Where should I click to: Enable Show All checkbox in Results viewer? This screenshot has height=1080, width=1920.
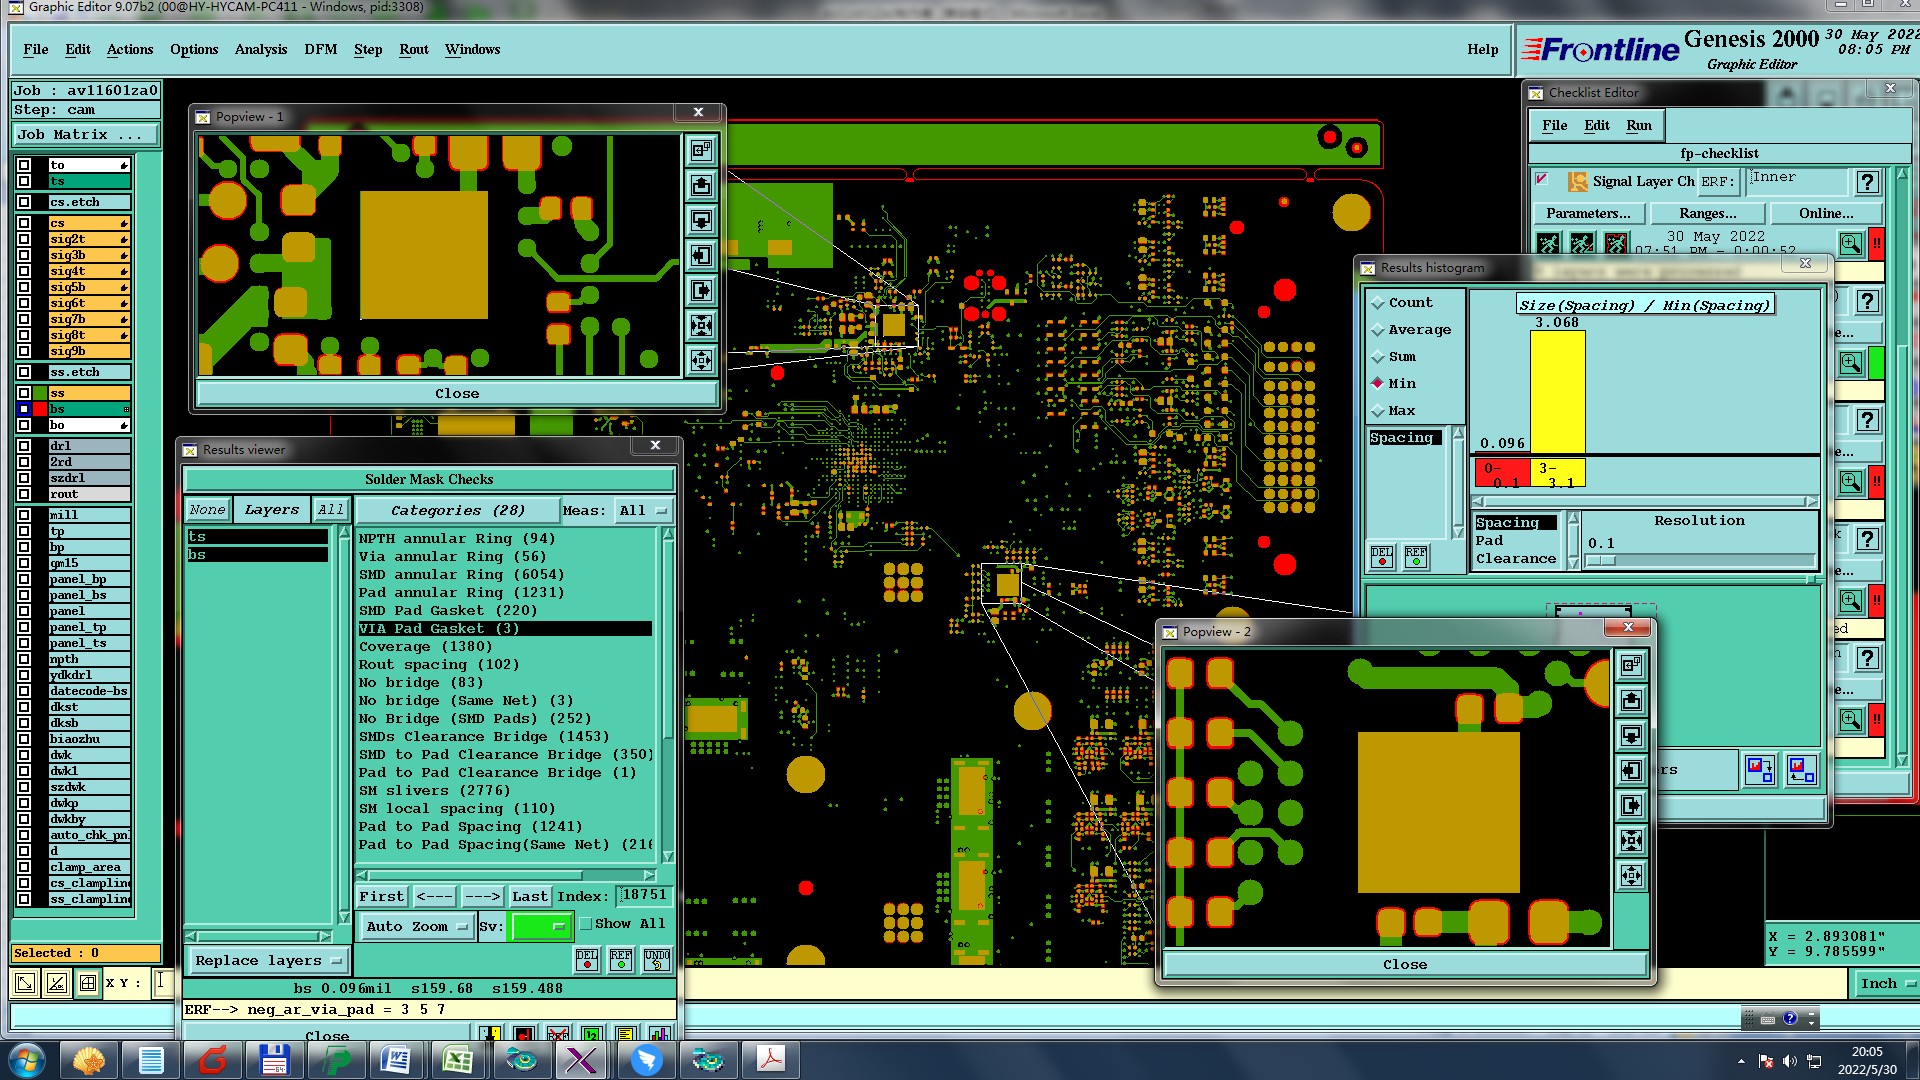pos(586,924)
